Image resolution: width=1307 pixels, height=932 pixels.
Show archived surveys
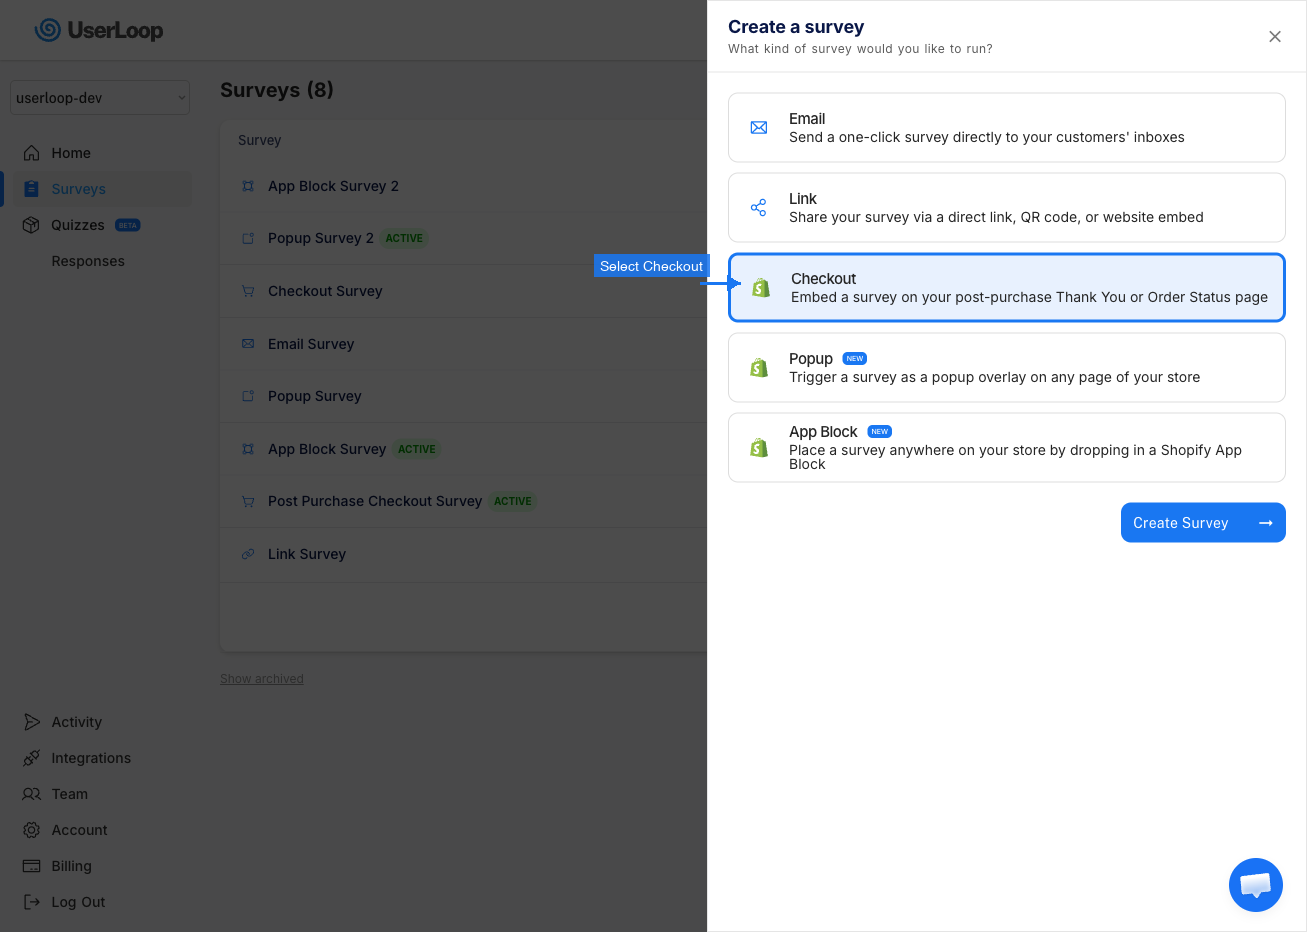[261, 678]
